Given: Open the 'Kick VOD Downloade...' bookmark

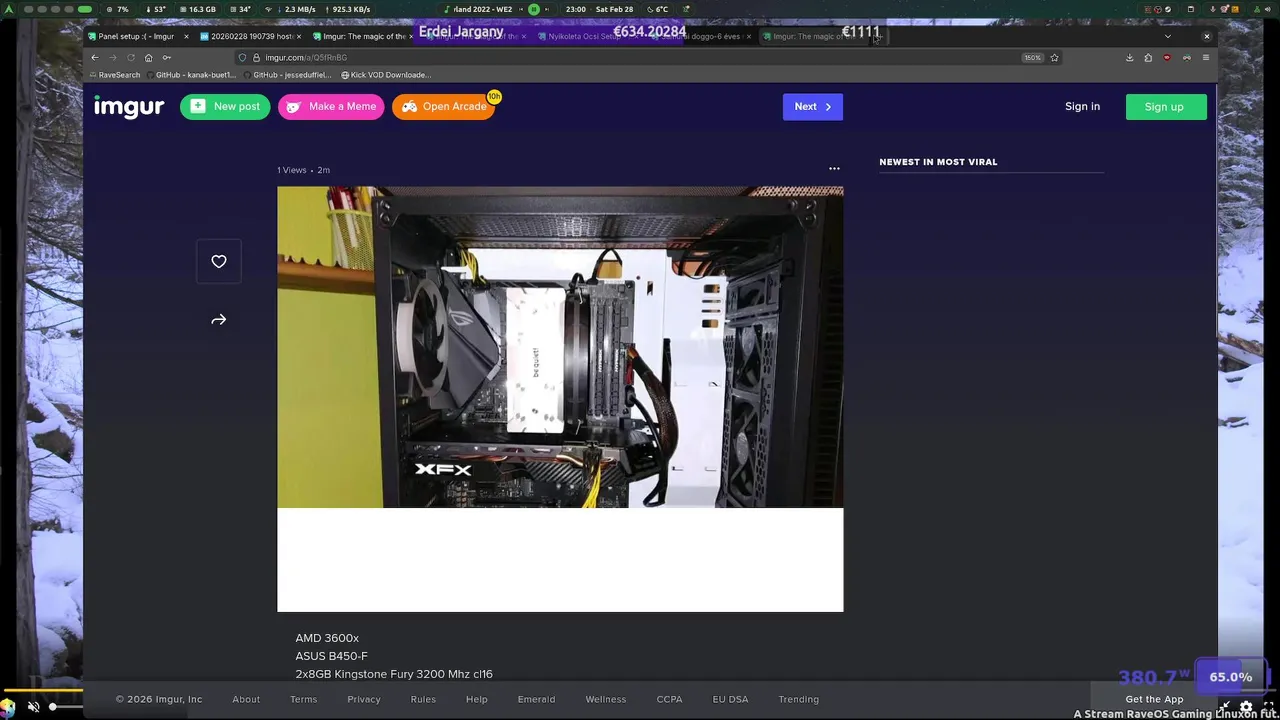Looking at the screenshot, I should 386,75.
